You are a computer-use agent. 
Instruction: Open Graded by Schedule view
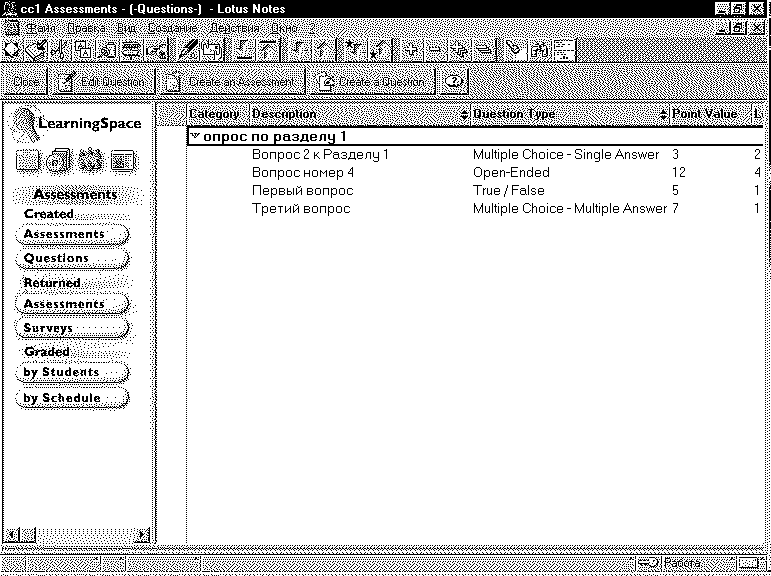pyautogui.click(x=72, y=398)
